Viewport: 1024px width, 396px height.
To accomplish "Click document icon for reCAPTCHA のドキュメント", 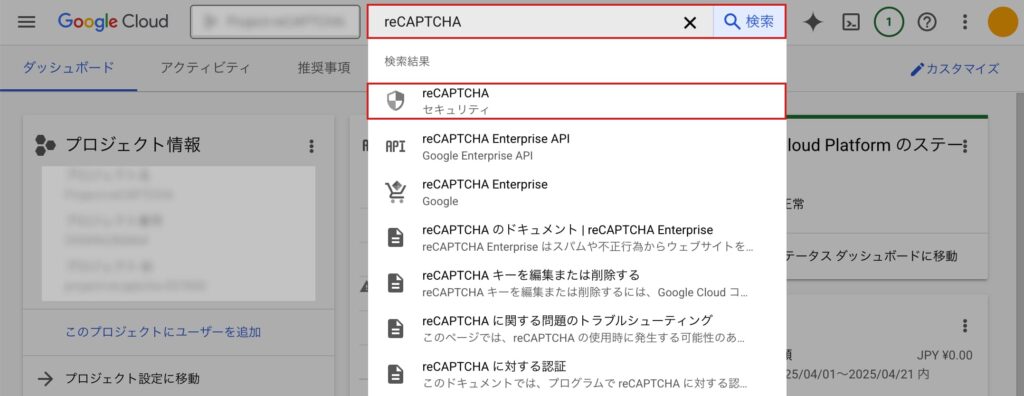I will [x=396, y=238].
